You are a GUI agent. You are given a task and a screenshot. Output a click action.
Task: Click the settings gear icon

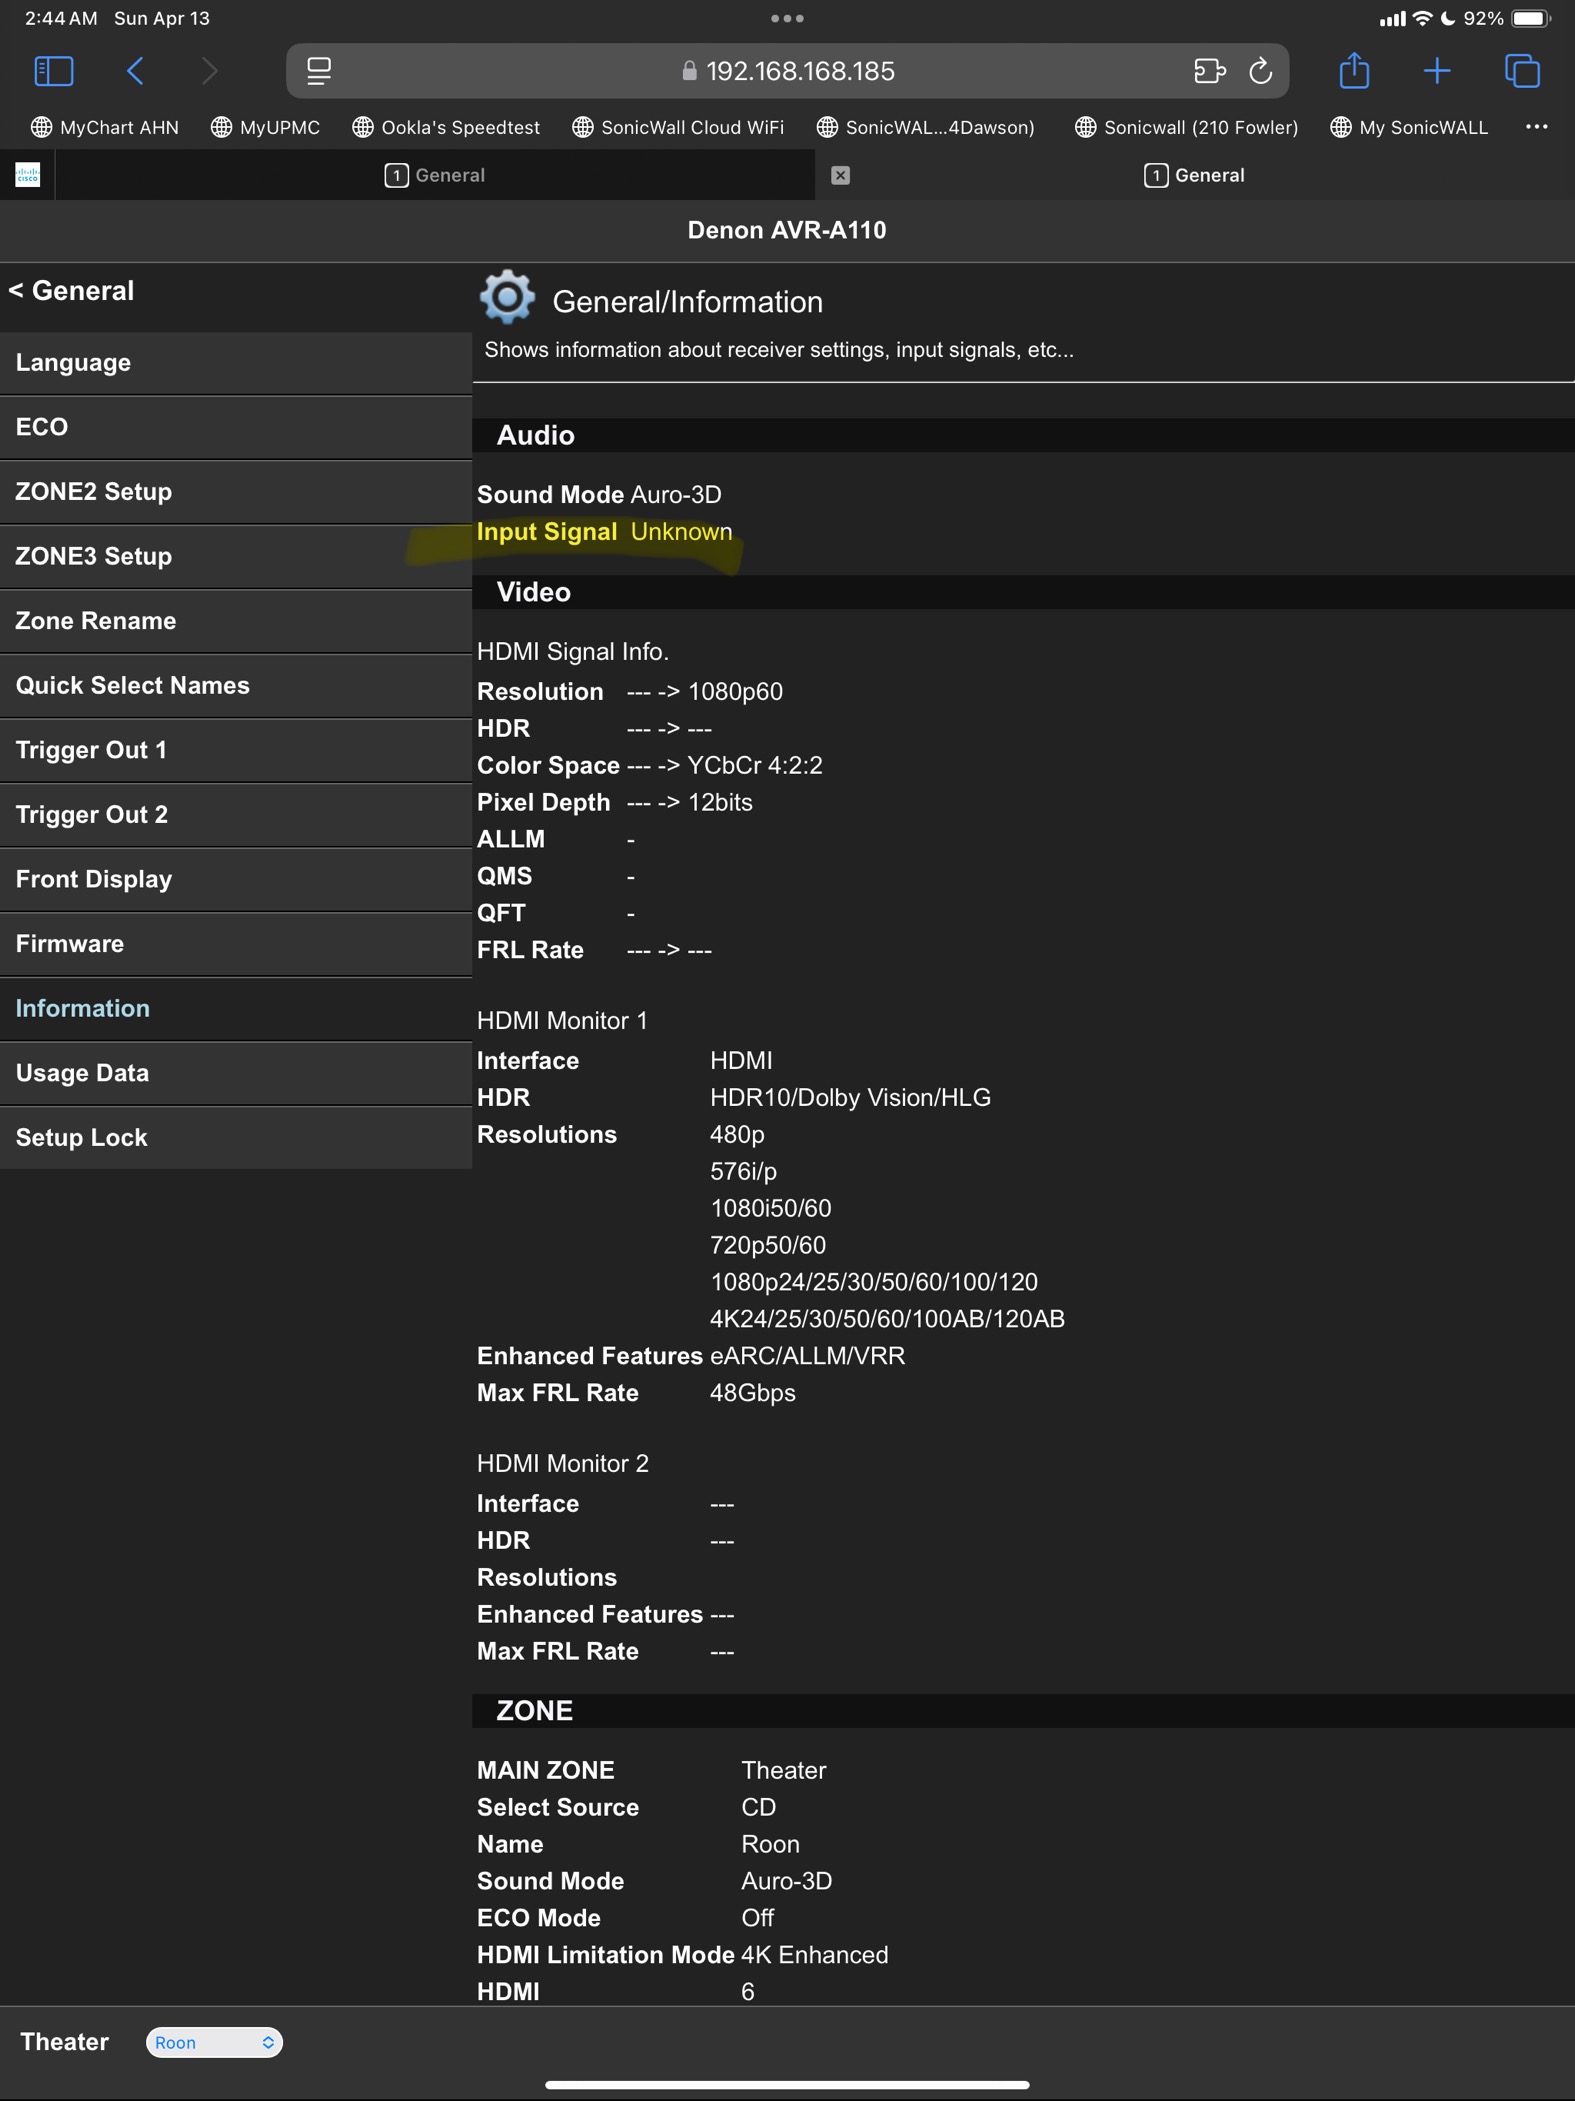507,297
